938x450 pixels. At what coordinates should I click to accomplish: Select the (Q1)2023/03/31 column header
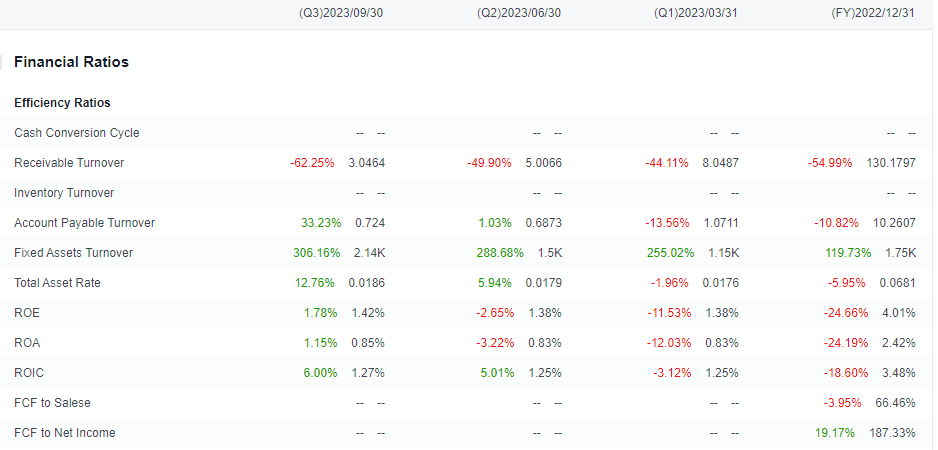click(695, 13)
